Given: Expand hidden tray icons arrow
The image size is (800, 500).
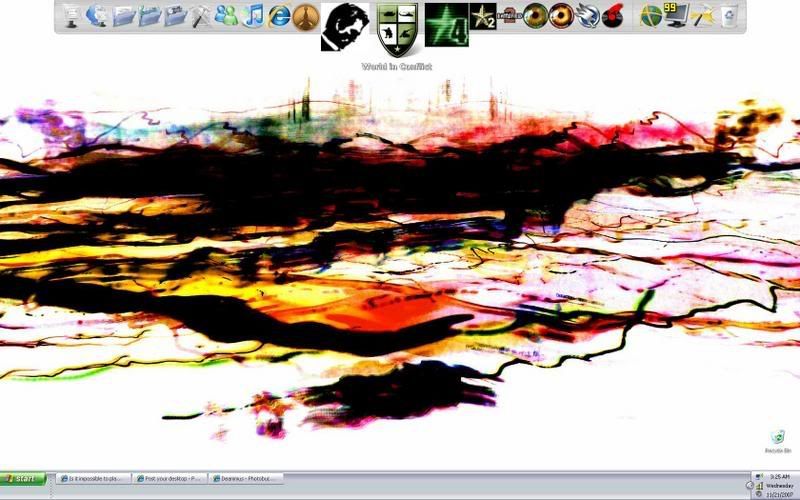Looking at the screenshot, I should pos(749,485).
